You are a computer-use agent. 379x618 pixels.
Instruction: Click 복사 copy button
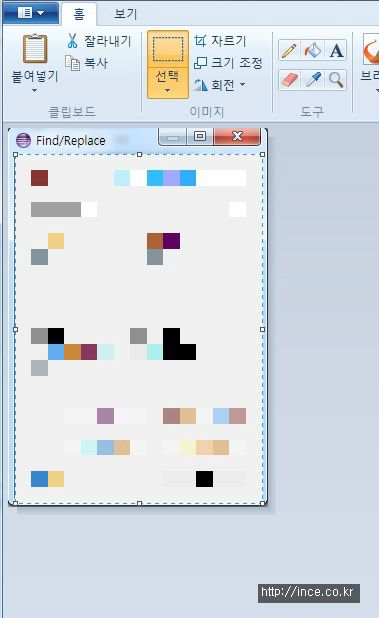pos(87,63)
